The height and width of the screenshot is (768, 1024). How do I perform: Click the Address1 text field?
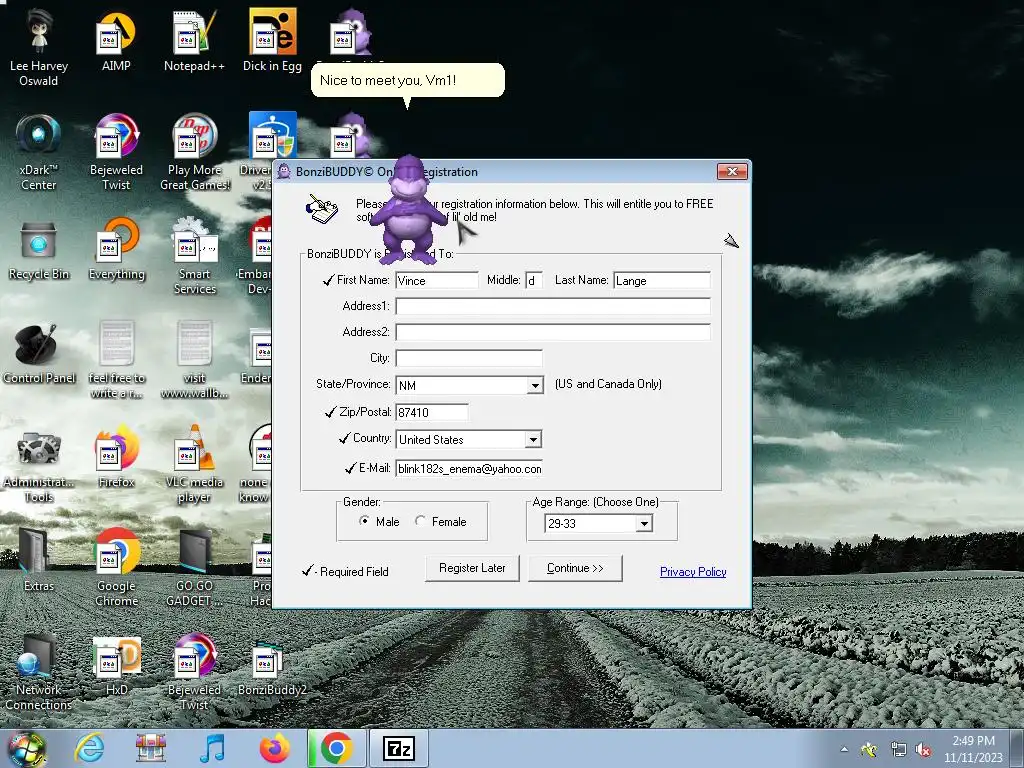click(x=552, y=306)
